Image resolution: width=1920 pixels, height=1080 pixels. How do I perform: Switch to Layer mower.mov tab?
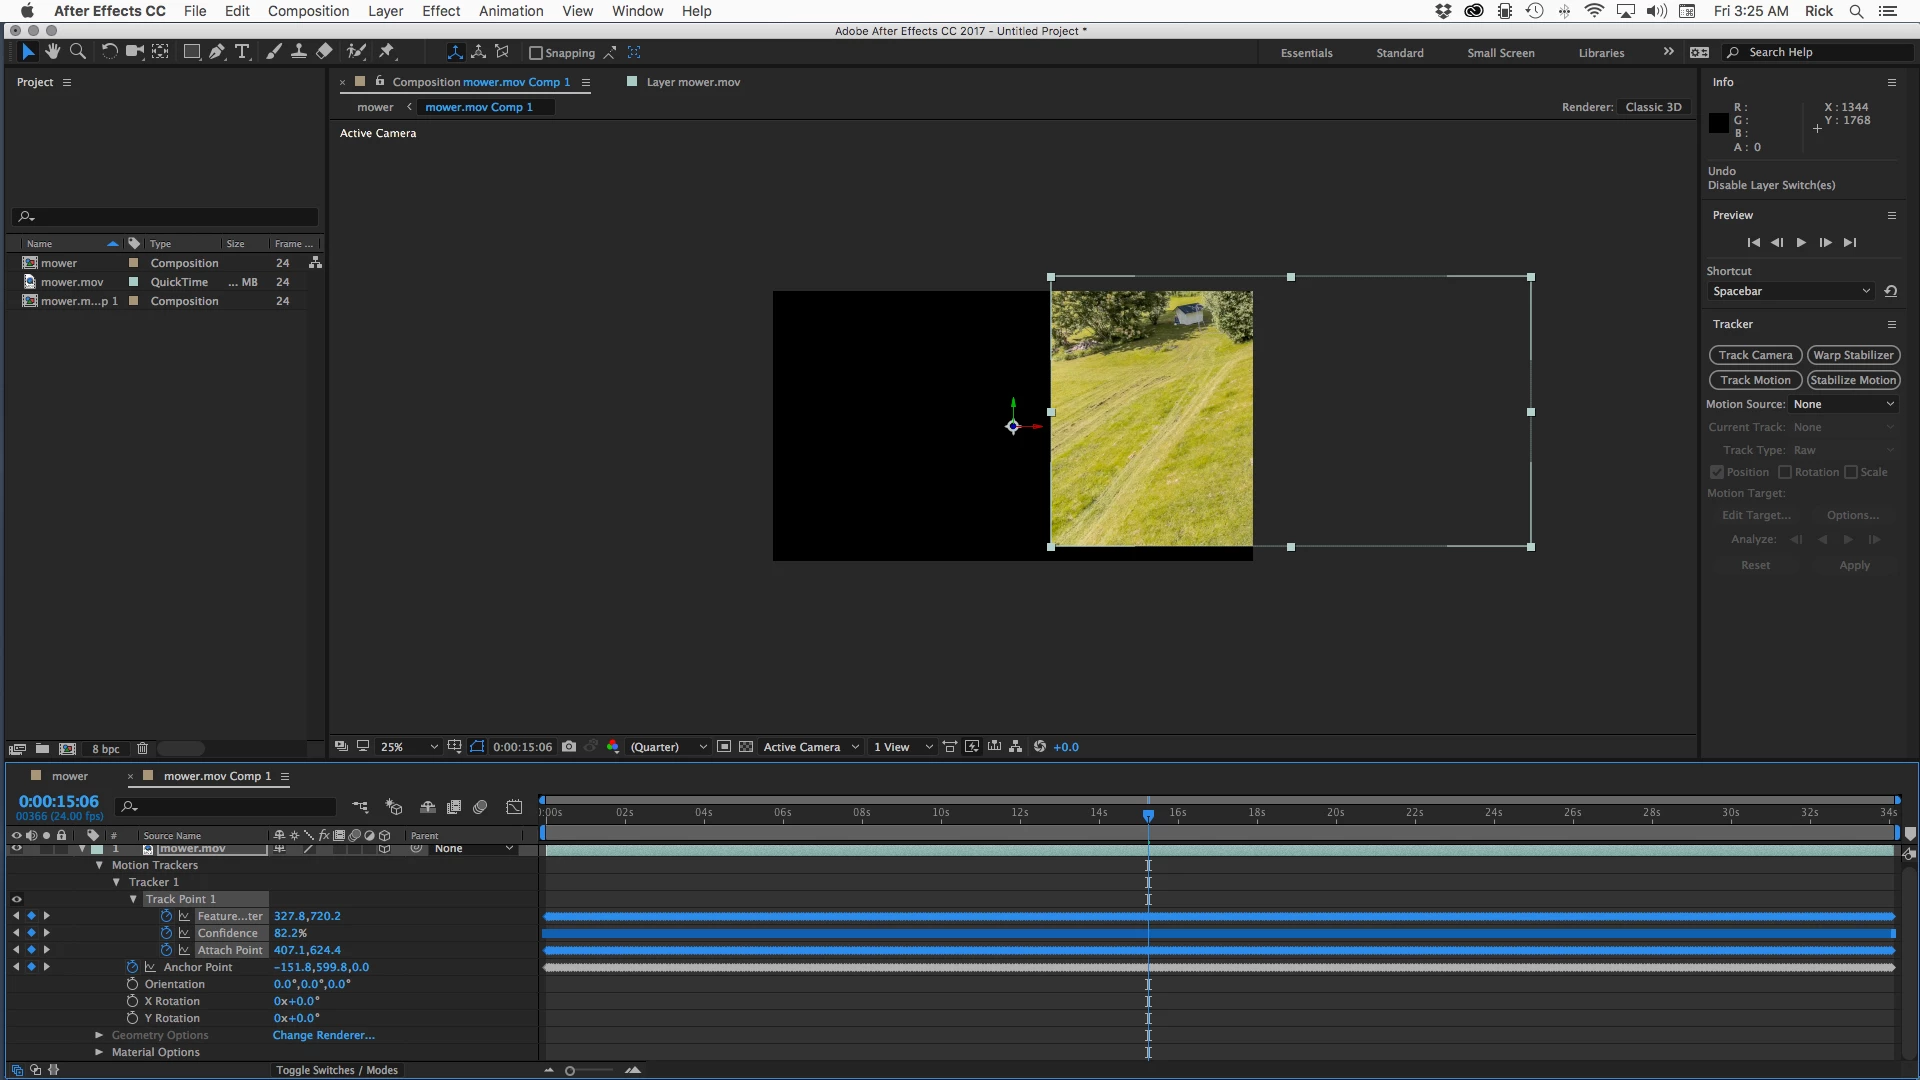[x=692, y=82]
